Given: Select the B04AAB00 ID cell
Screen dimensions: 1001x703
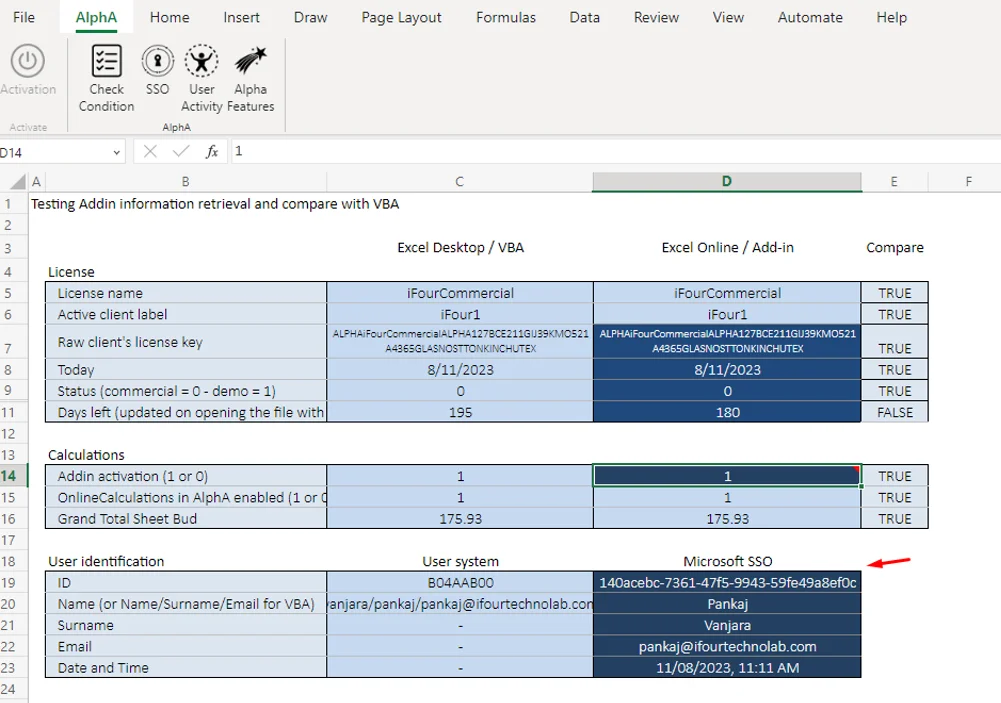Looking at the screenshot, I should (460, 583).
